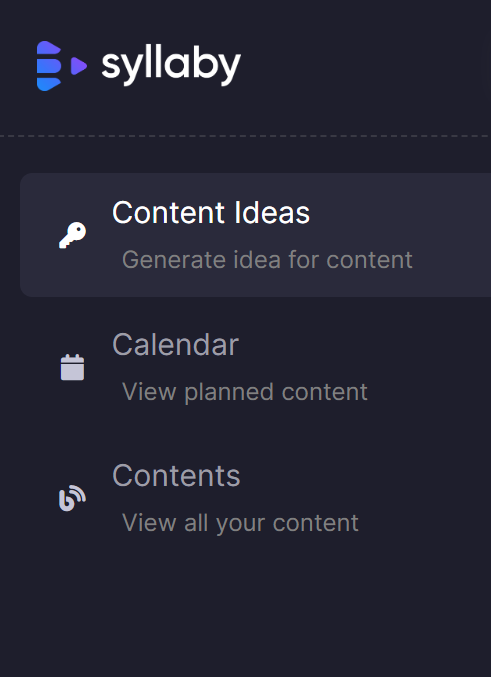Screen dimensions: 491x677
Task: Click the Contents feed icon
Action: tap(72, 498)
